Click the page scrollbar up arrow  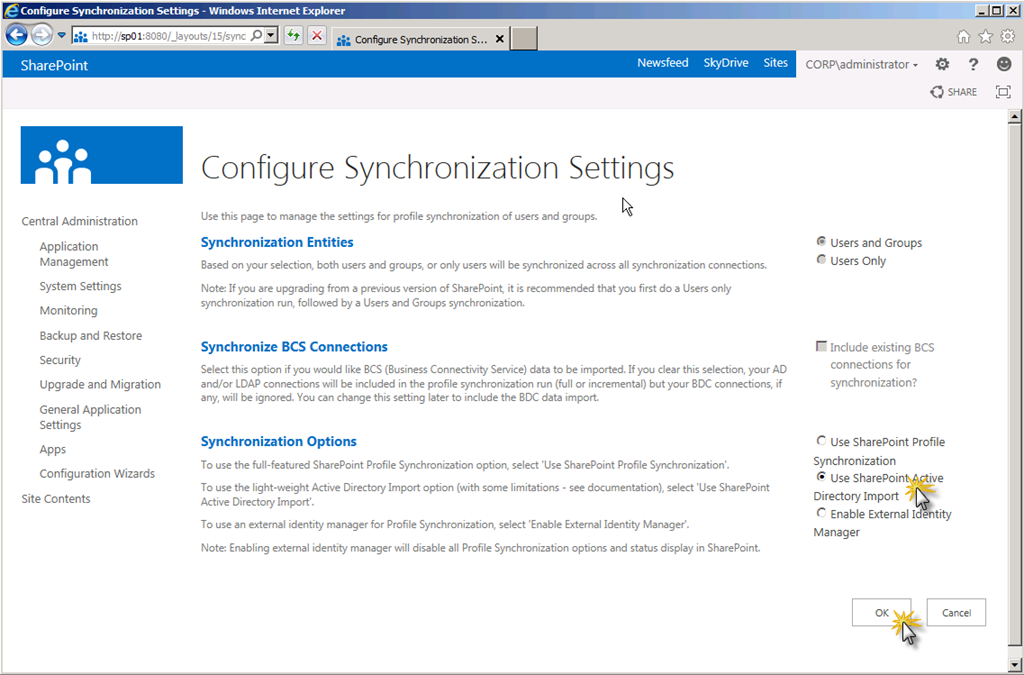click(x=1014, y=117)
